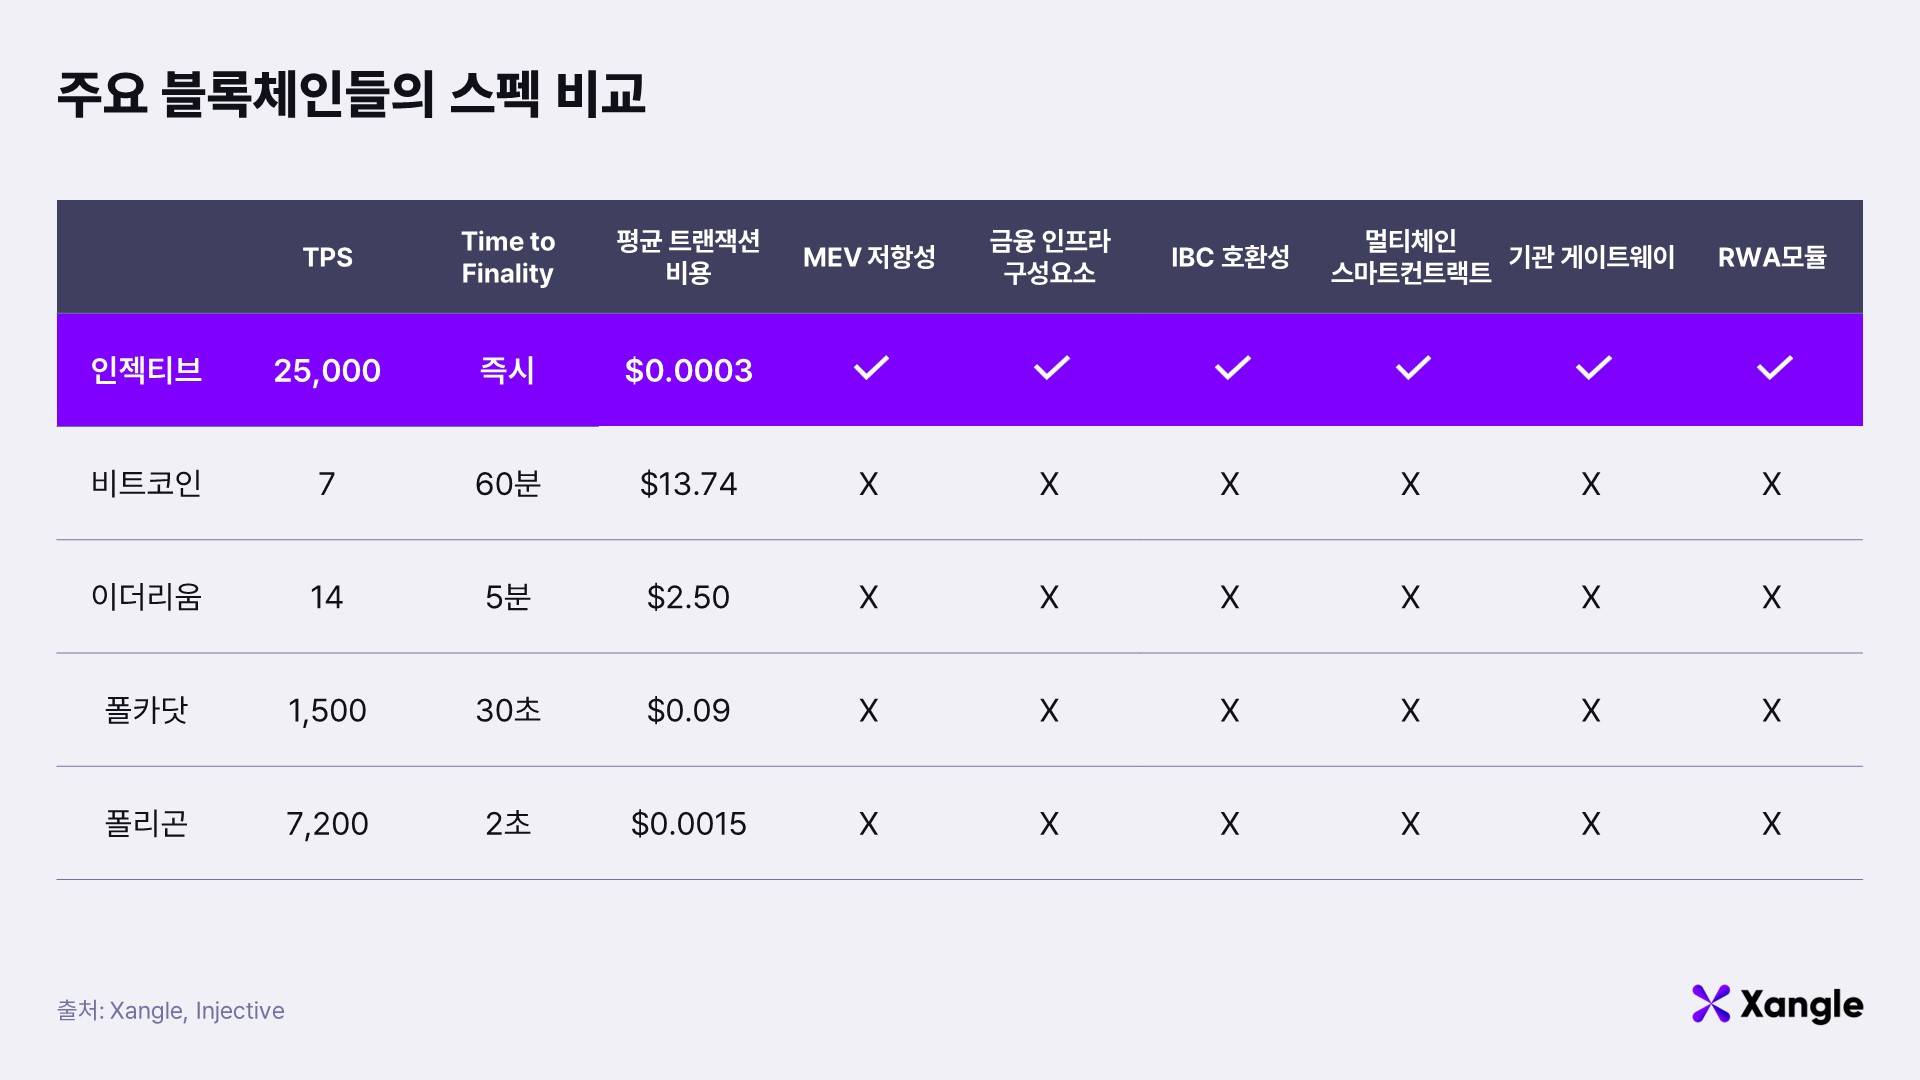This screenshot has height=1080, width=1920.
Task: Click Injective's RWA모듈 checkmark
Action: point(1774,368)
